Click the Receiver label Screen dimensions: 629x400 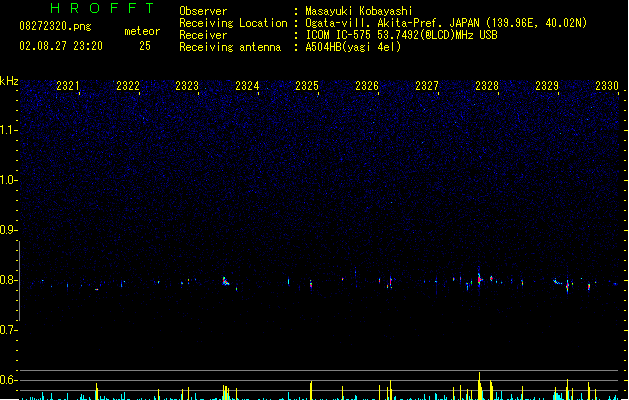point(203,35)
